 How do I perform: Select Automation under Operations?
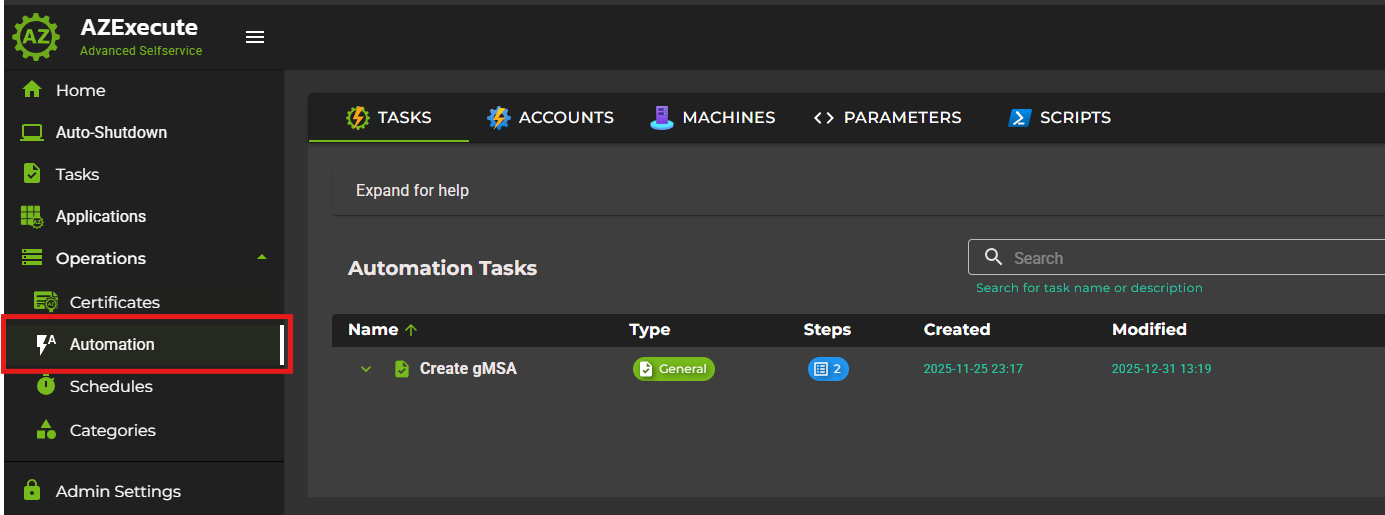tap(144, 344)
